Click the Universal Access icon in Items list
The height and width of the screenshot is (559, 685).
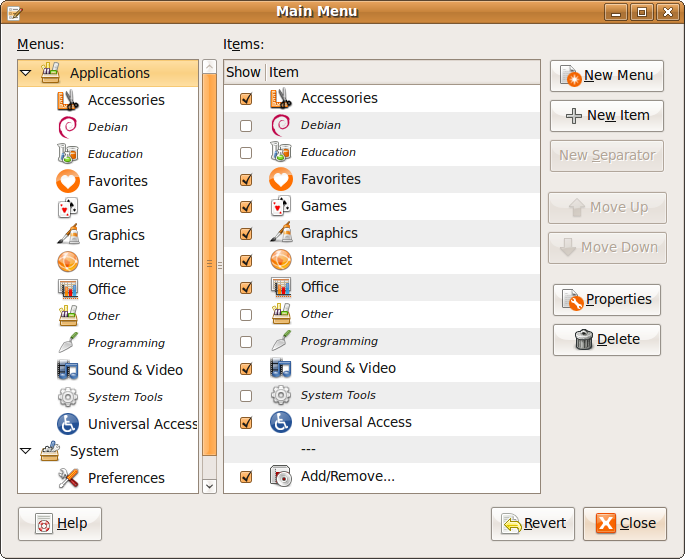pyautogui.click(x=281, y=422)
